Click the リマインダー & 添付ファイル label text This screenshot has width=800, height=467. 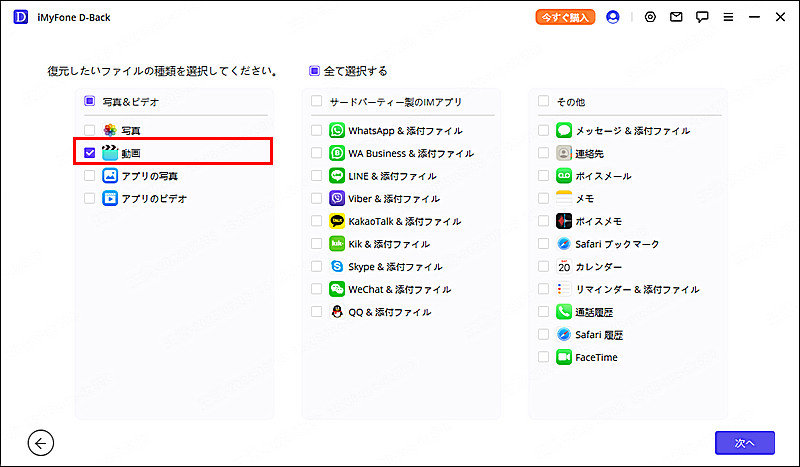point(637,289)
